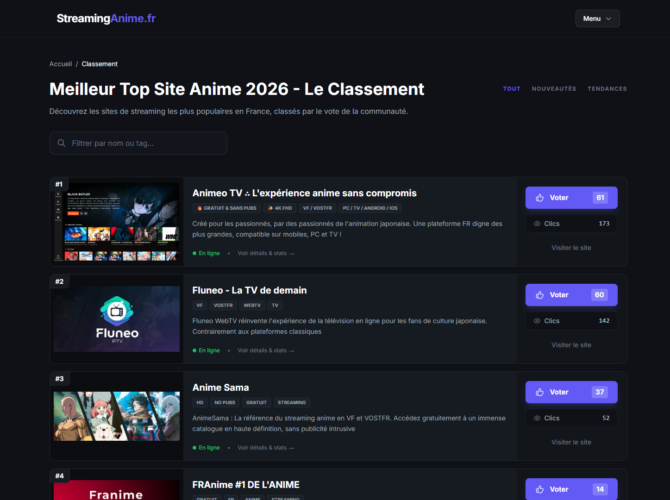
Task: Open the Menu dropdown in header
Action: [597, 18]
